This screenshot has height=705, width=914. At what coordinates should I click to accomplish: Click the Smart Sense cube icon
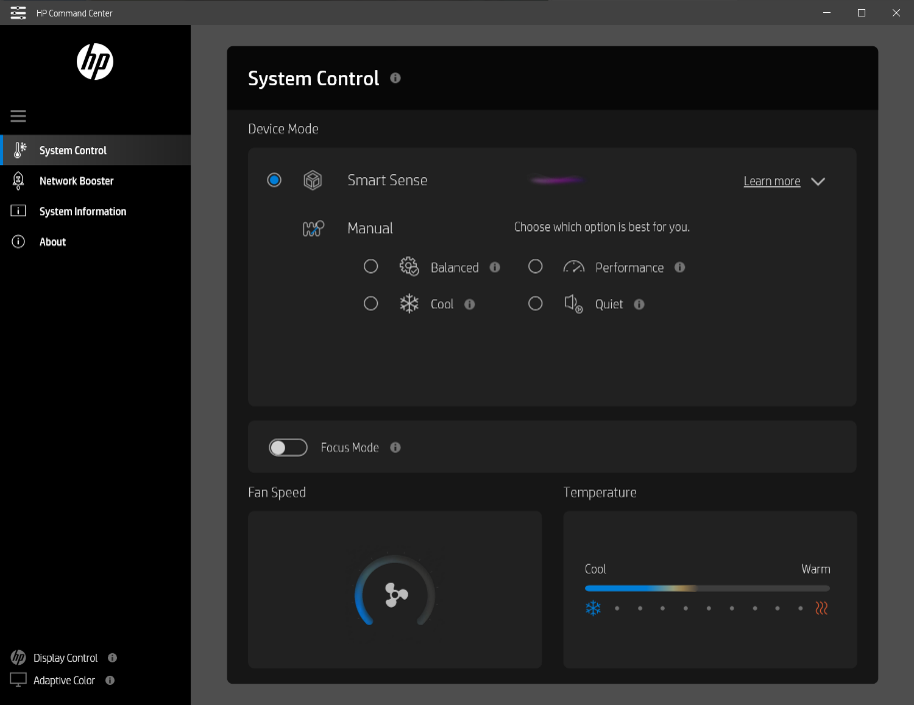tap(313, 180)
